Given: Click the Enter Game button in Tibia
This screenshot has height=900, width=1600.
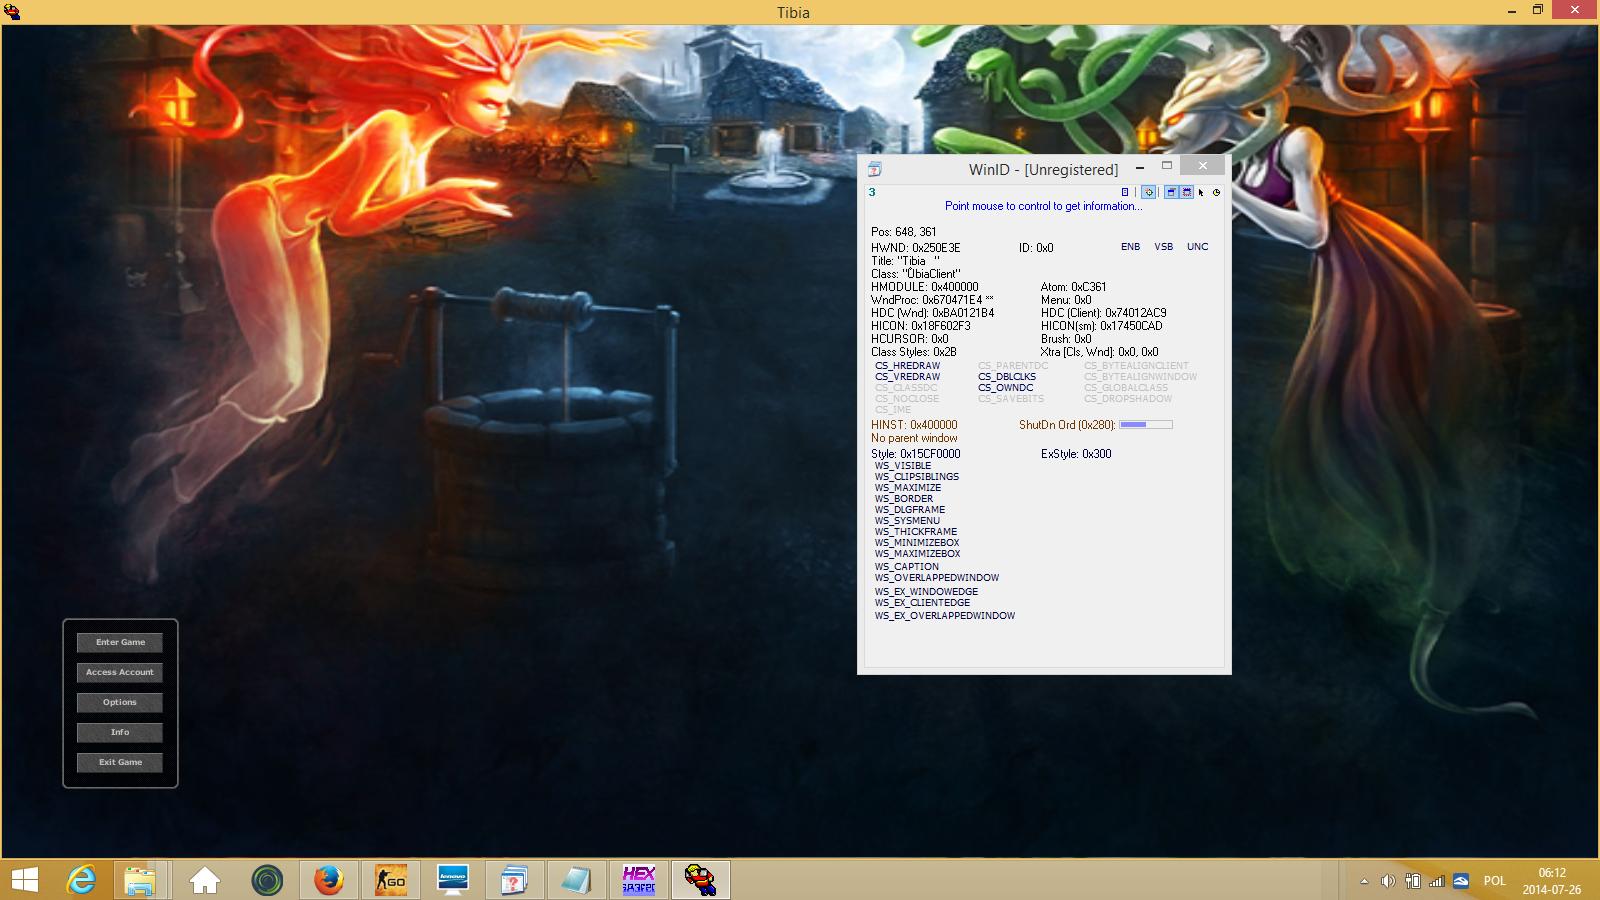Looking at the screenshot, I should coord(120,642).
